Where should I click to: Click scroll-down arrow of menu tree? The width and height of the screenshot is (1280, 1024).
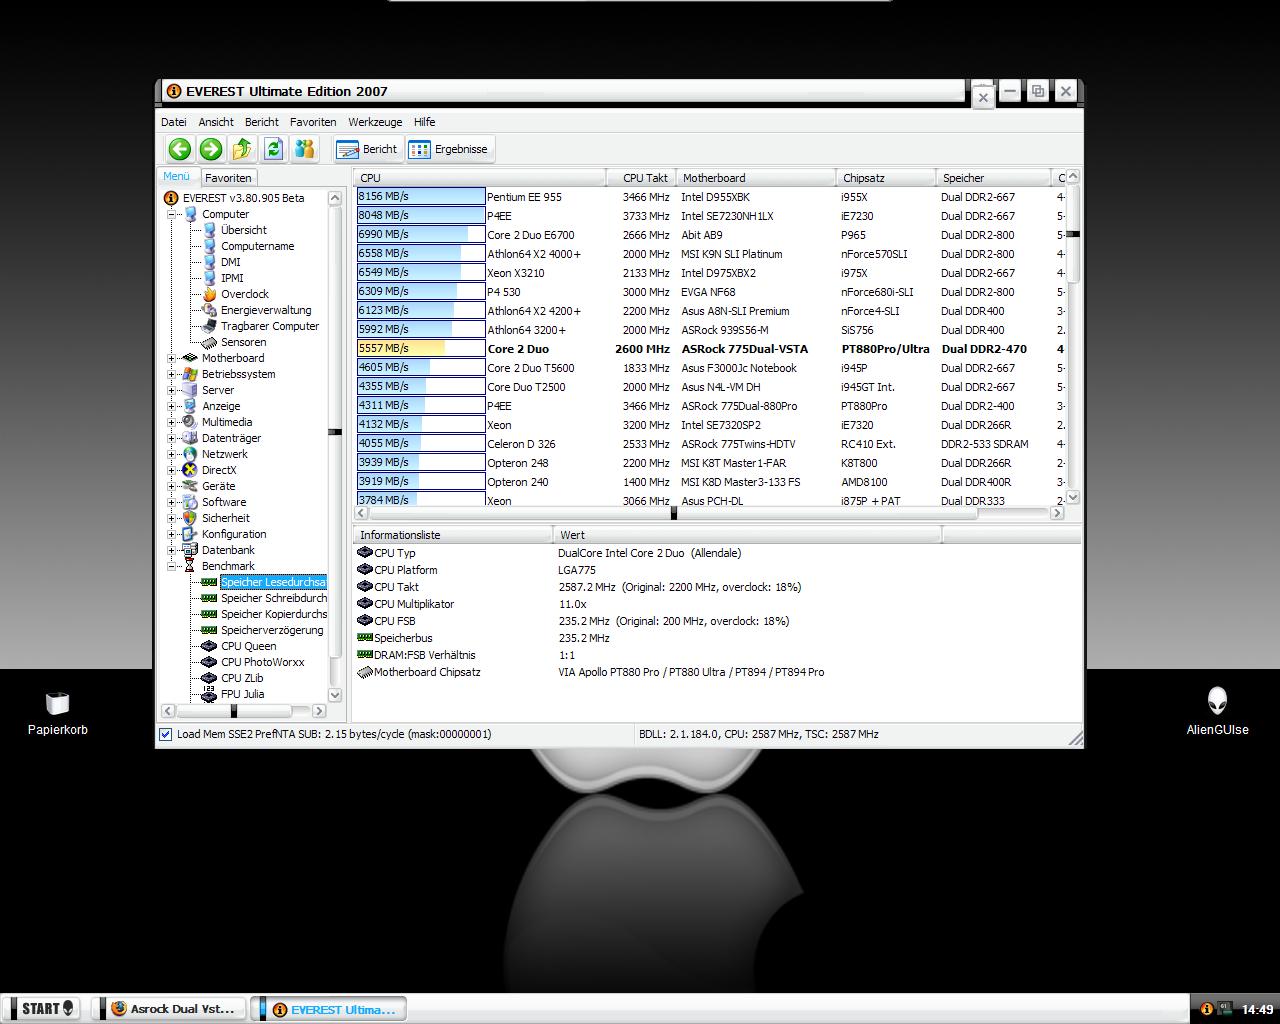pos(335,695)
